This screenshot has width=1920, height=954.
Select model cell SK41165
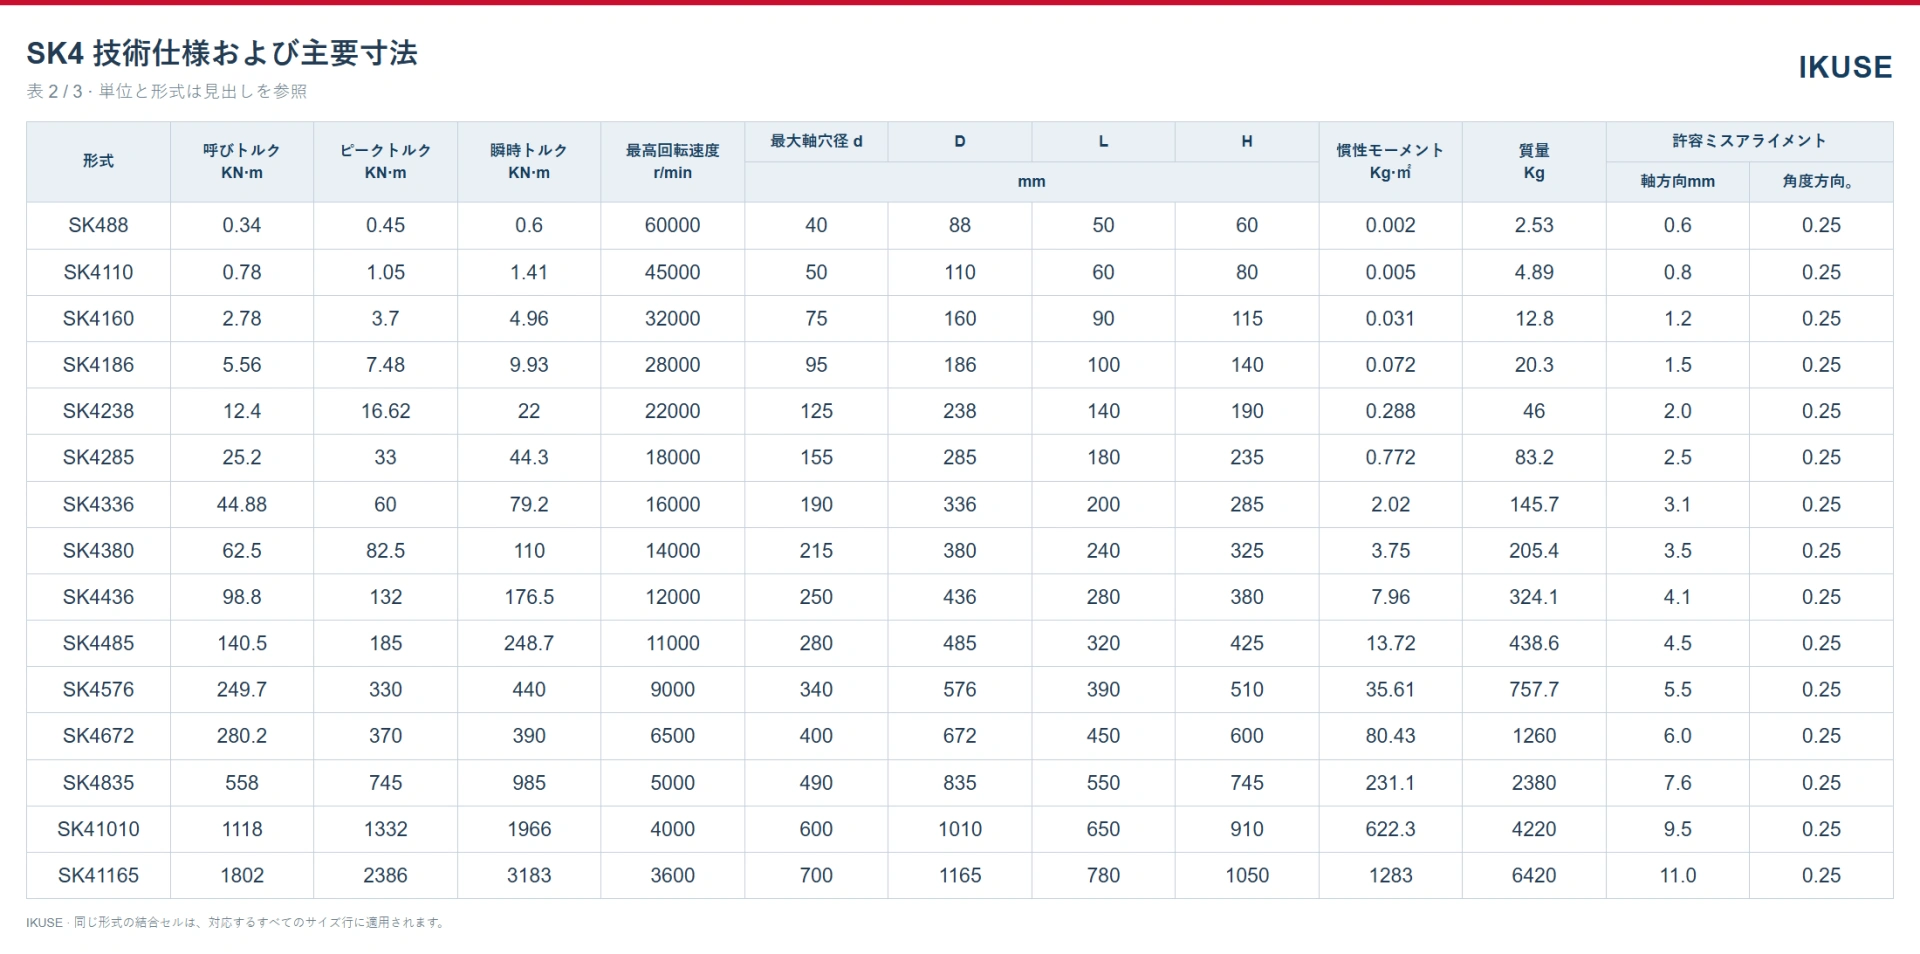98,875
